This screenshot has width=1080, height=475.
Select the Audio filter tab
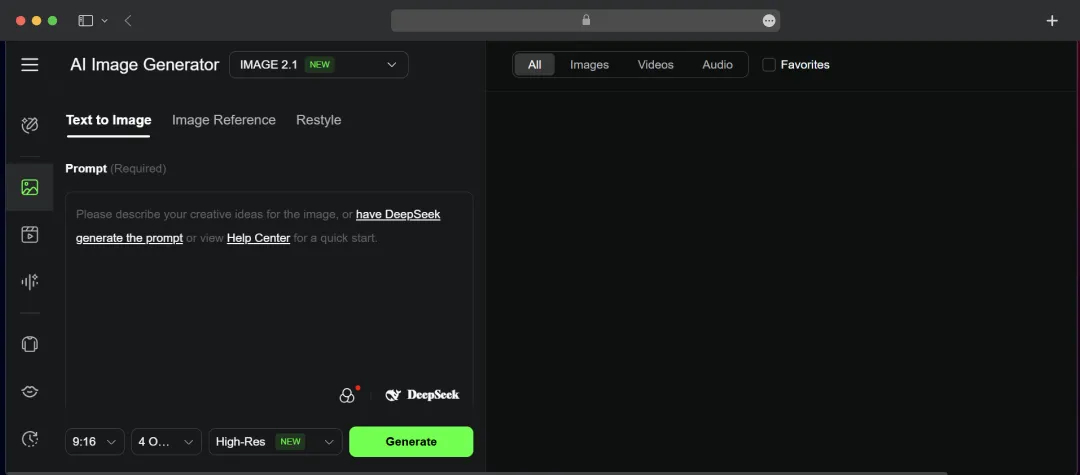pyautogui.click(x=718, y=65)
